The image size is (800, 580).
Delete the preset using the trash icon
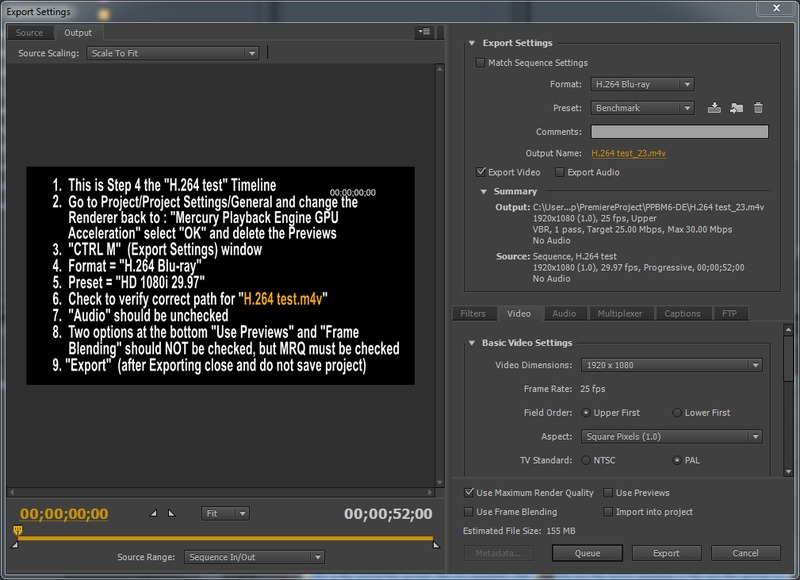[758, 108]
